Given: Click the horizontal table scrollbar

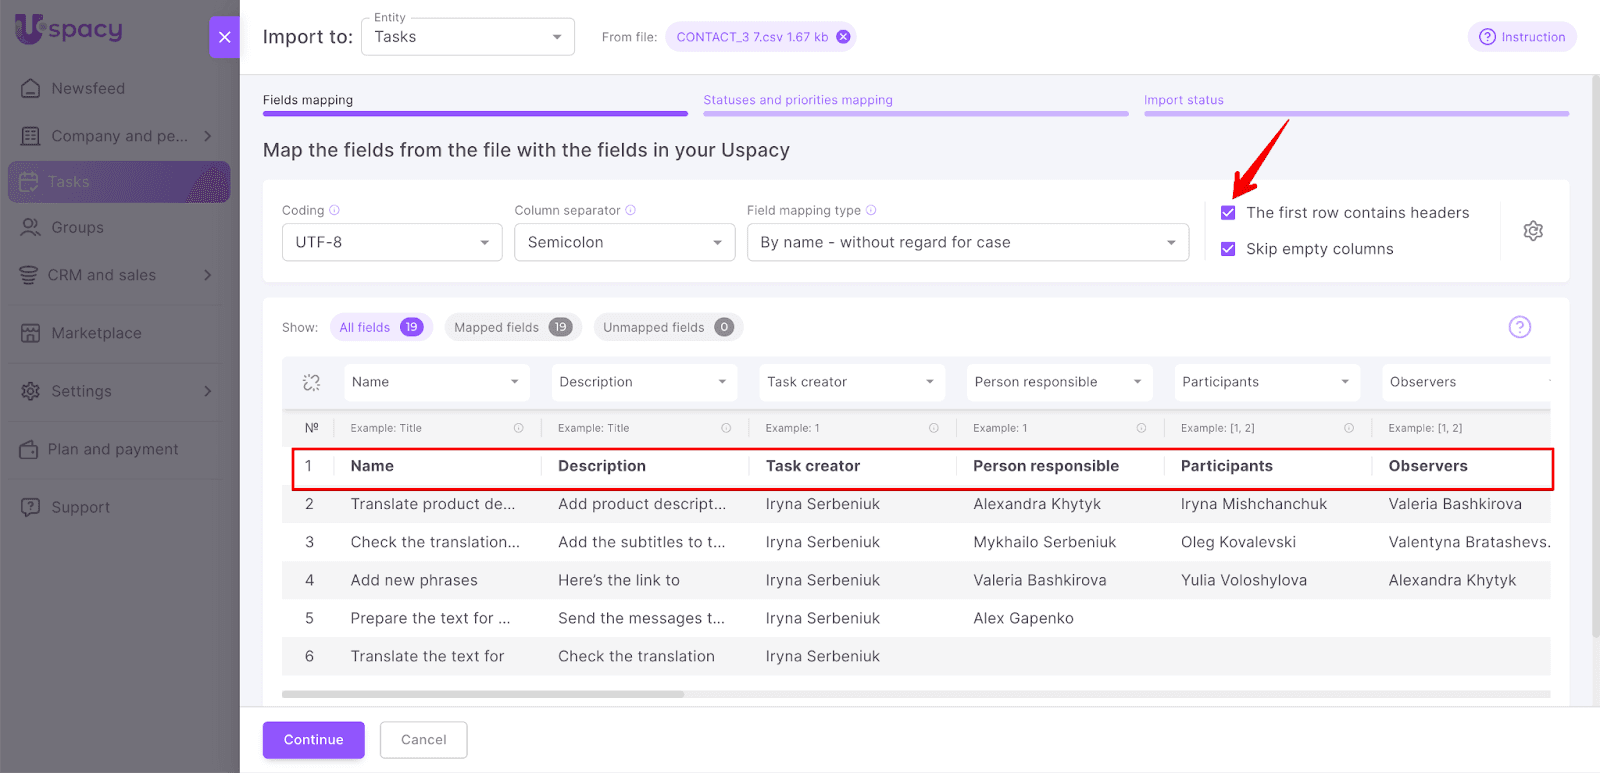Looking at the screenshot, I should (483, 694).
